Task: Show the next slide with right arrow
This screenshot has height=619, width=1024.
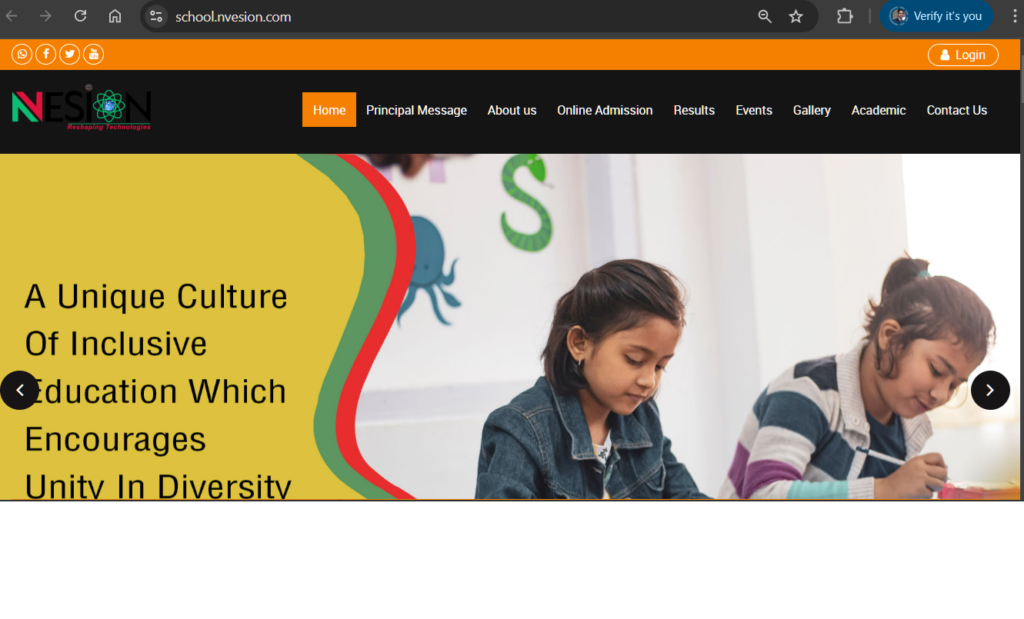Action: pyautogui.click(x=990, y=390)
